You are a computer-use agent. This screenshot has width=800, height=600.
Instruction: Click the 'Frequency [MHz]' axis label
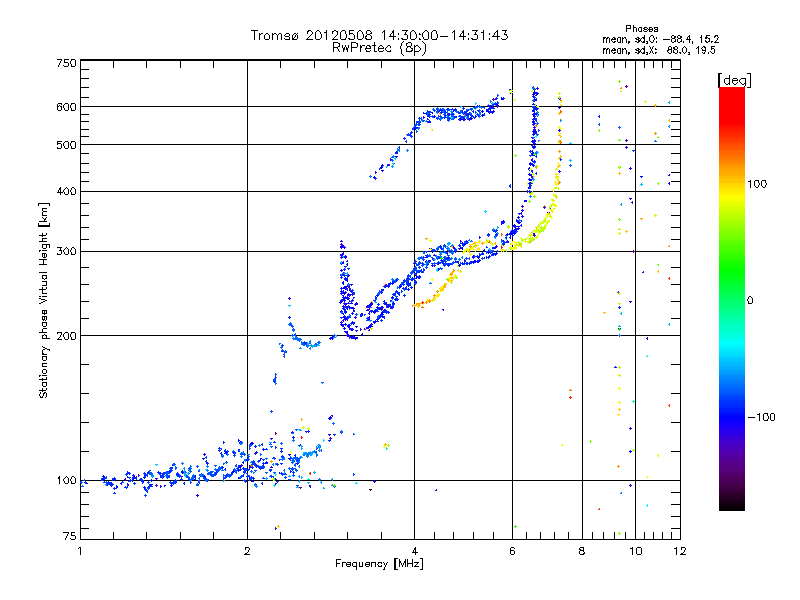pyautogui.click(x=379, y=564)
